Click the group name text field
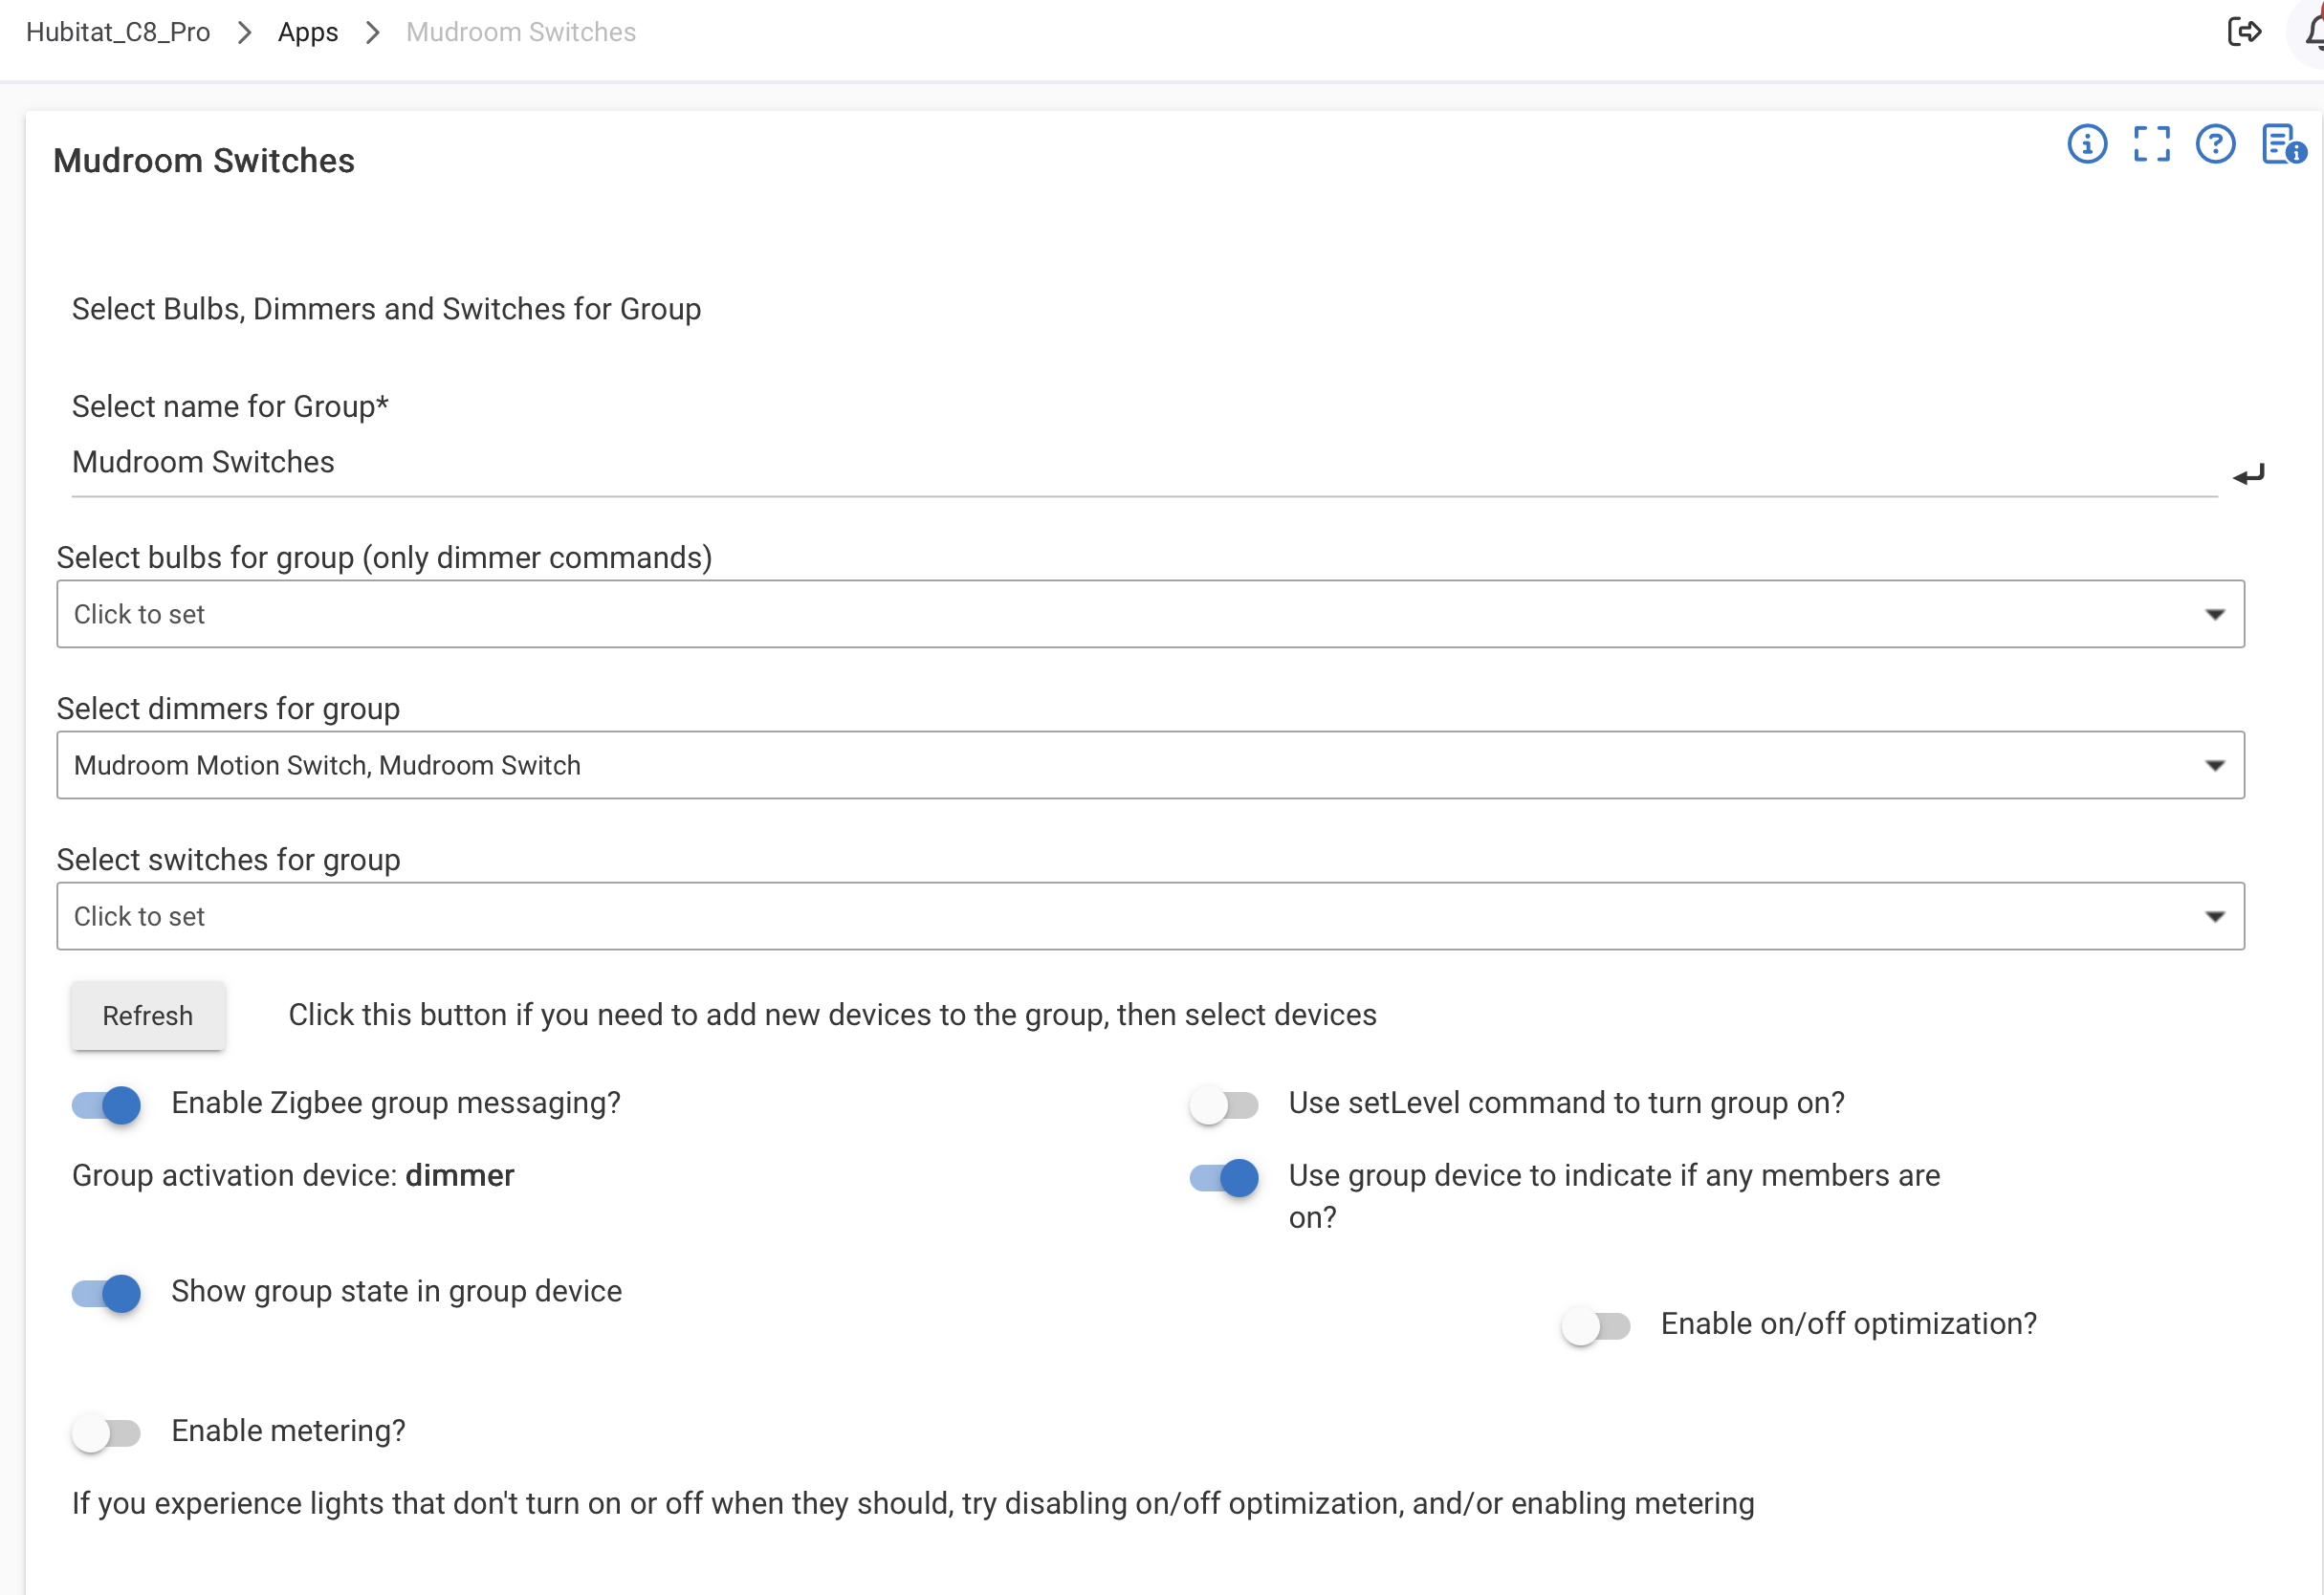This screenshot has height=1595, width=2324. (x=1140, y=463)
